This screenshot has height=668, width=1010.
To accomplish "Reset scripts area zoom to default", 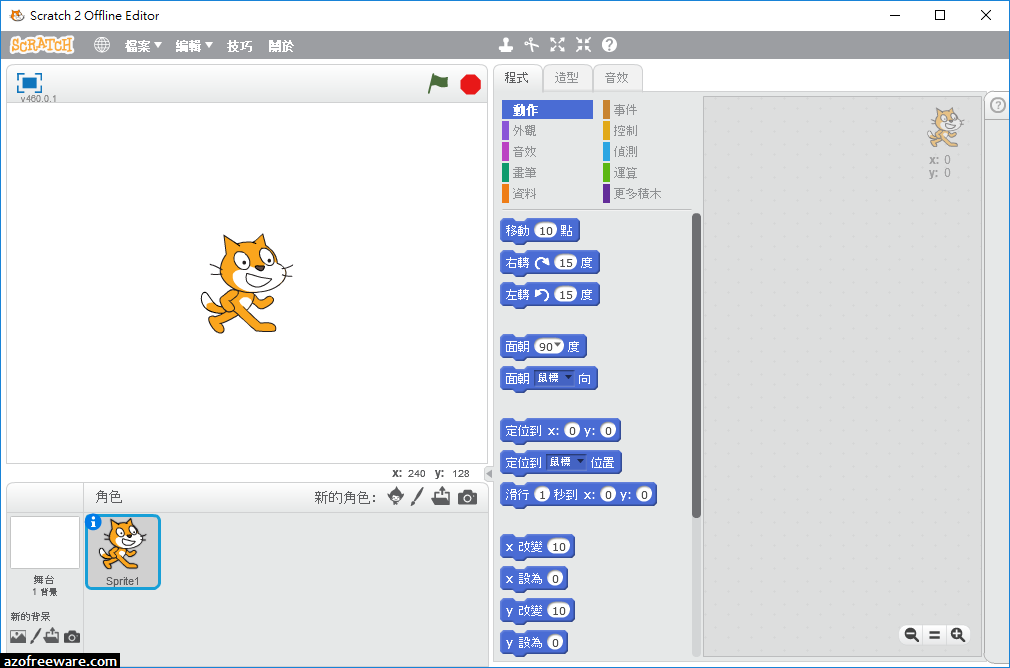I will pyautogui.click(x=935, y=635).
